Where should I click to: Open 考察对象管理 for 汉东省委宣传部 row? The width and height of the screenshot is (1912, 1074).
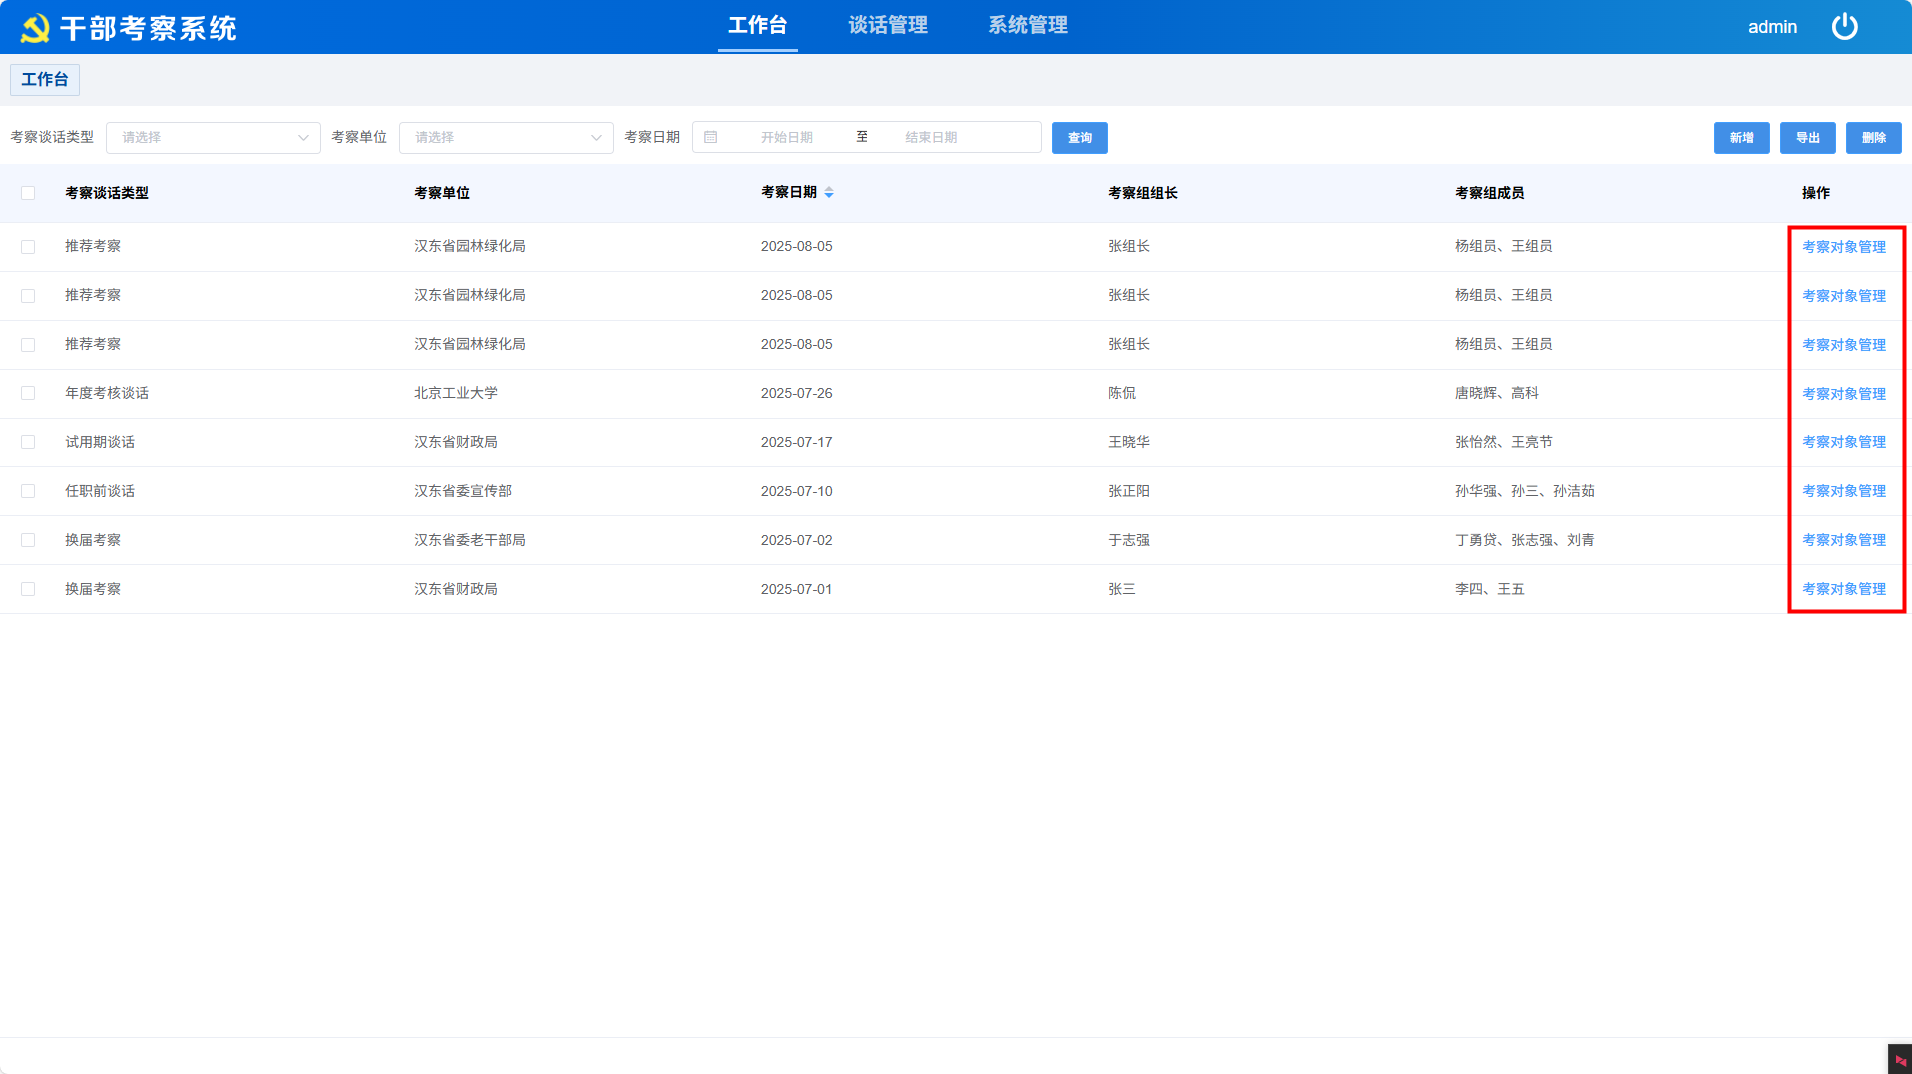pyautogui.click(x=1843, y=491)
